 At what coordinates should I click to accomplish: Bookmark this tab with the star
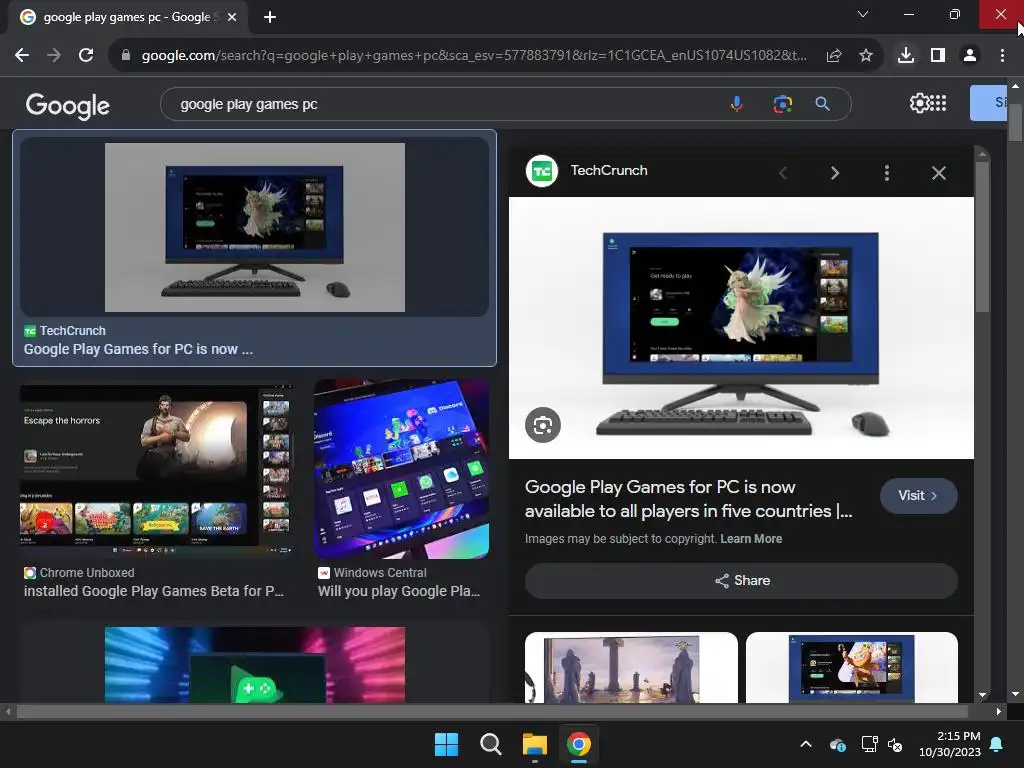(x=866, y=56)
